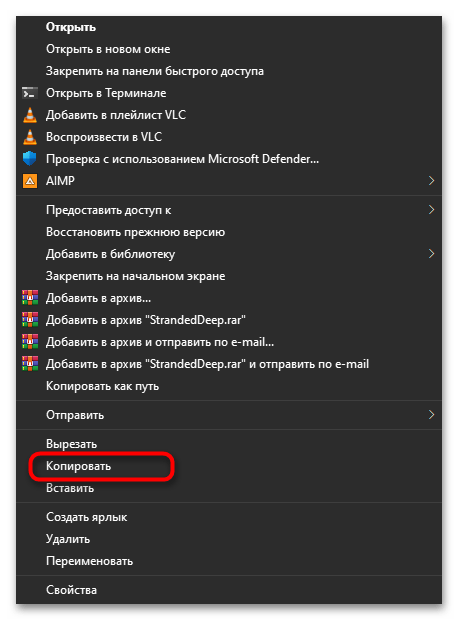Click the orange AIMP icon
Screen dimensions: 458x620
click(x=30, y=181)
